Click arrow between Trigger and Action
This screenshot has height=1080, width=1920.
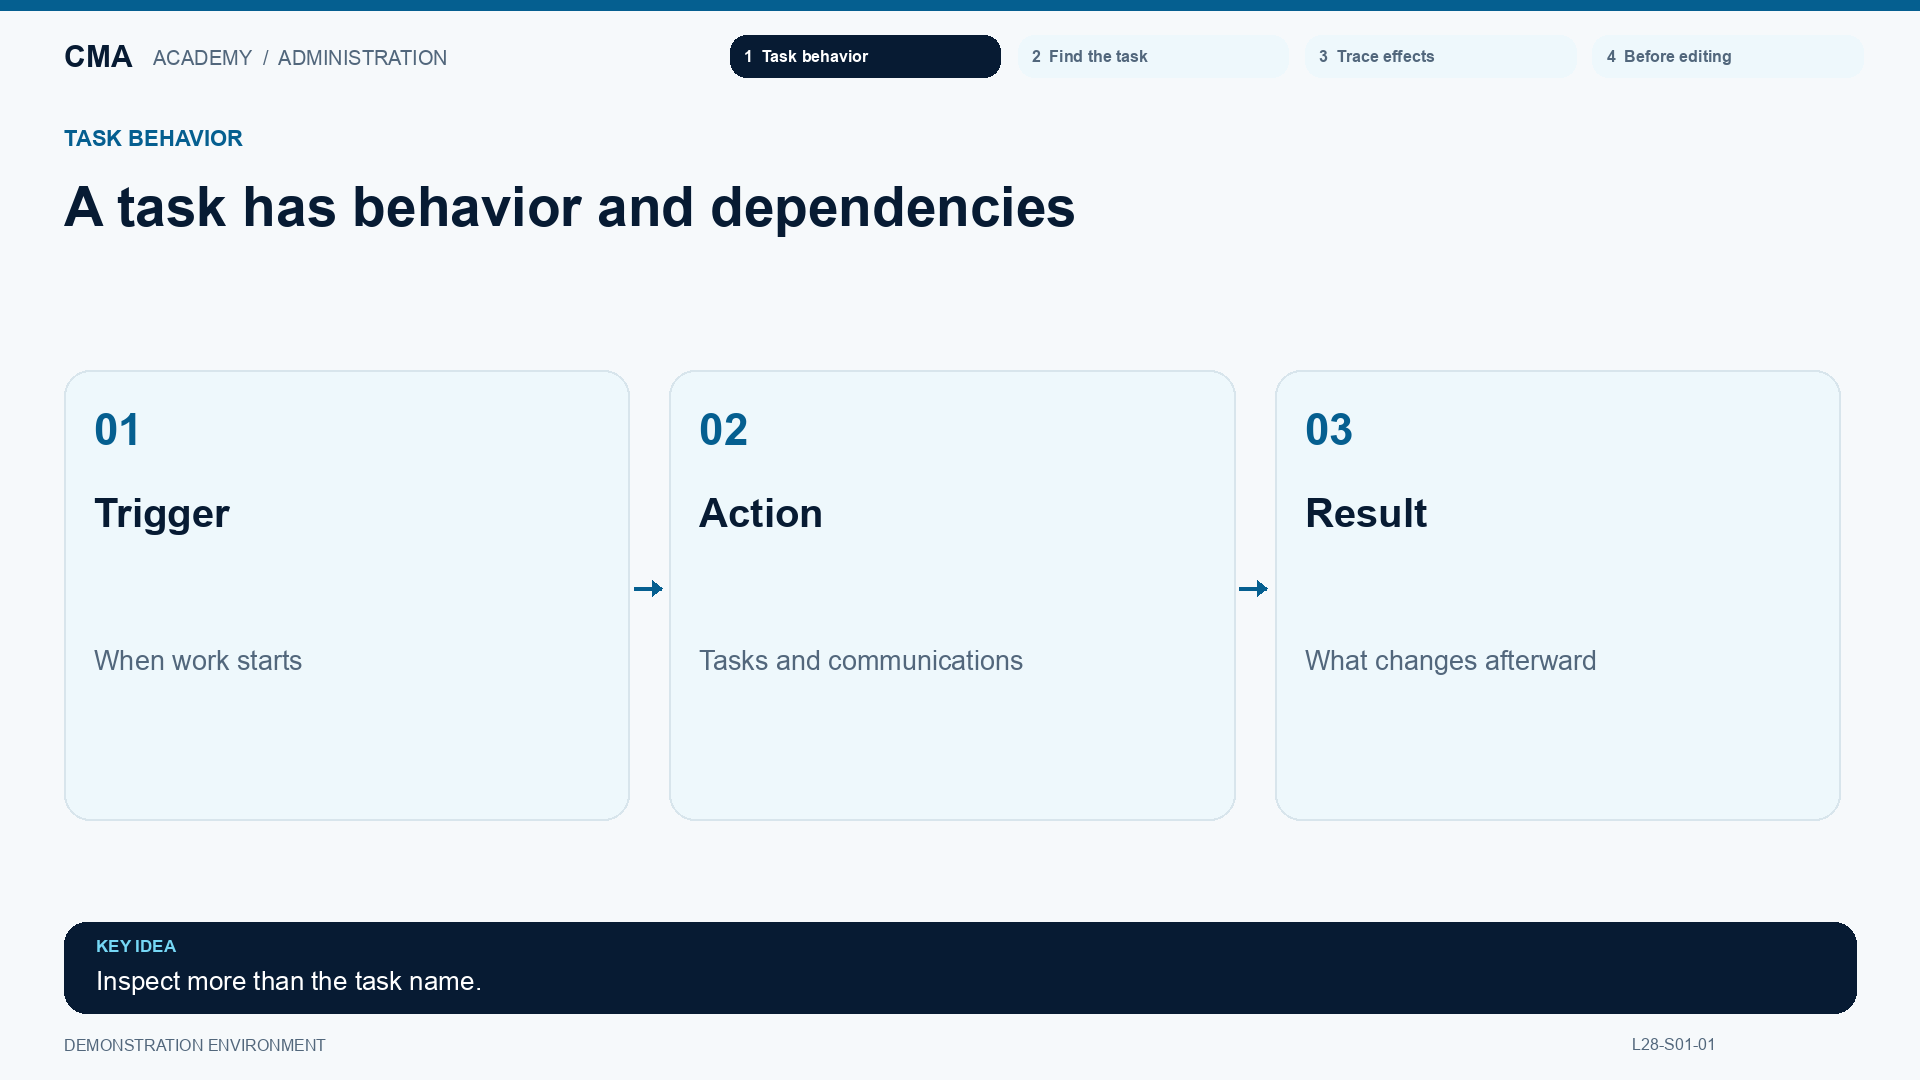[x=649, y=589]
